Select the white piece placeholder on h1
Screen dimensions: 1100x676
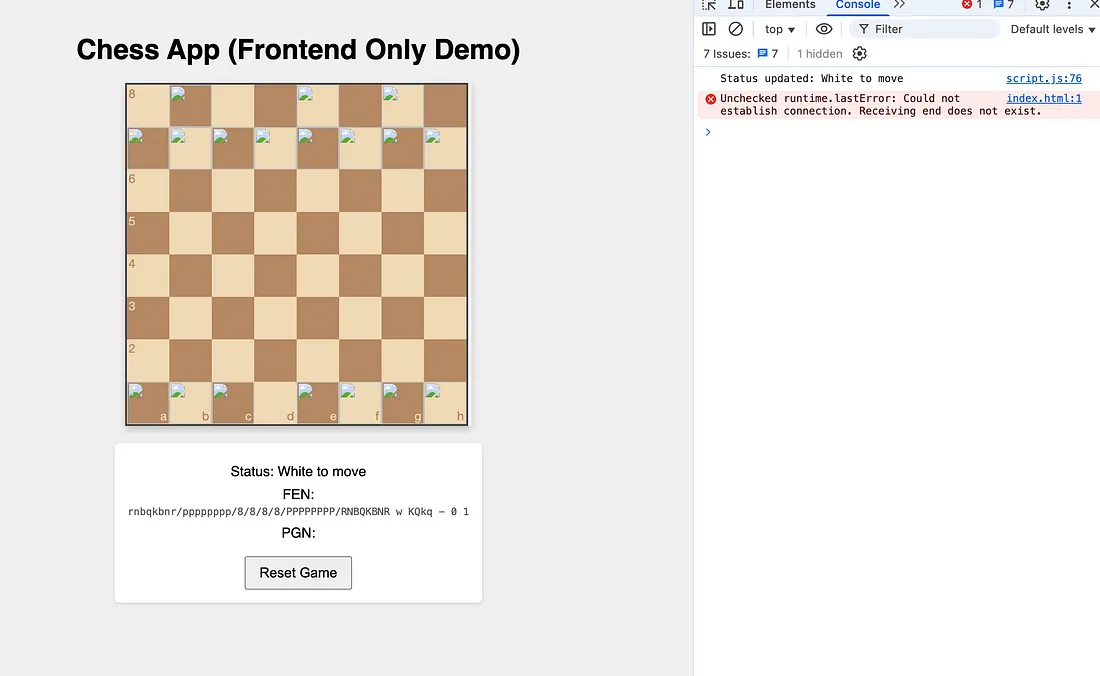(x=445, y=403)
